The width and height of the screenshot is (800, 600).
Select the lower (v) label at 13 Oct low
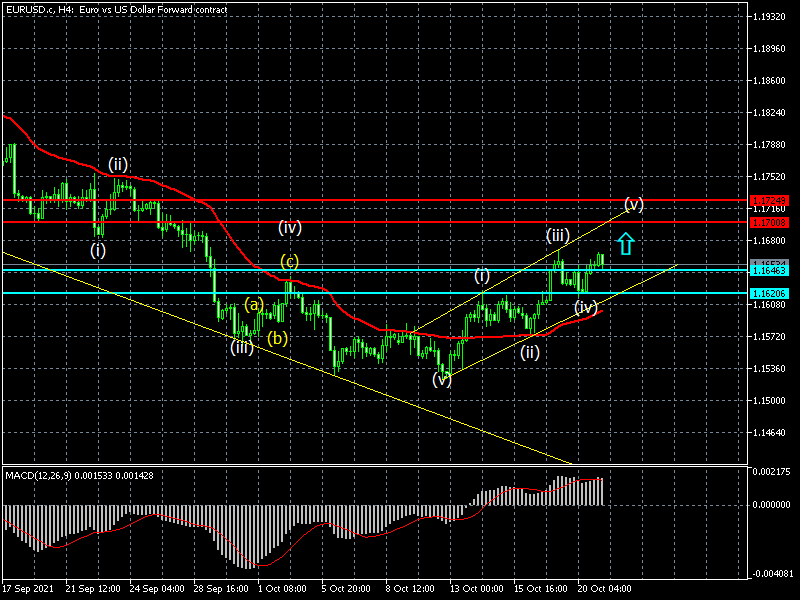[442, 380]
